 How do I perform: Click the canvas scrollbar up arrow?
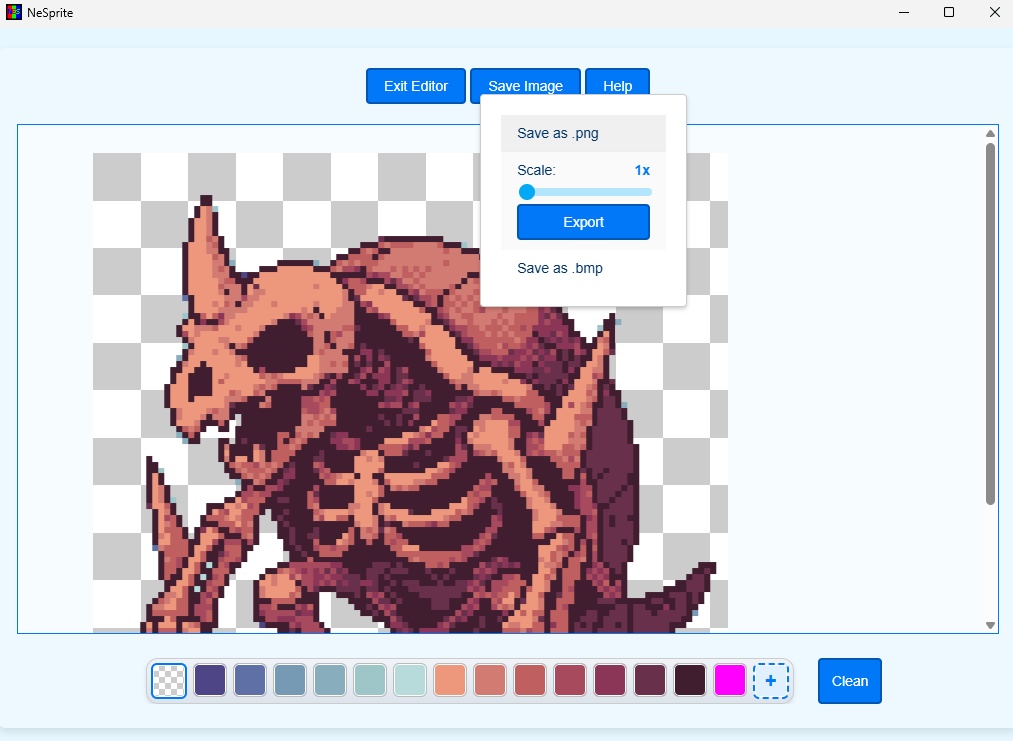990,134
